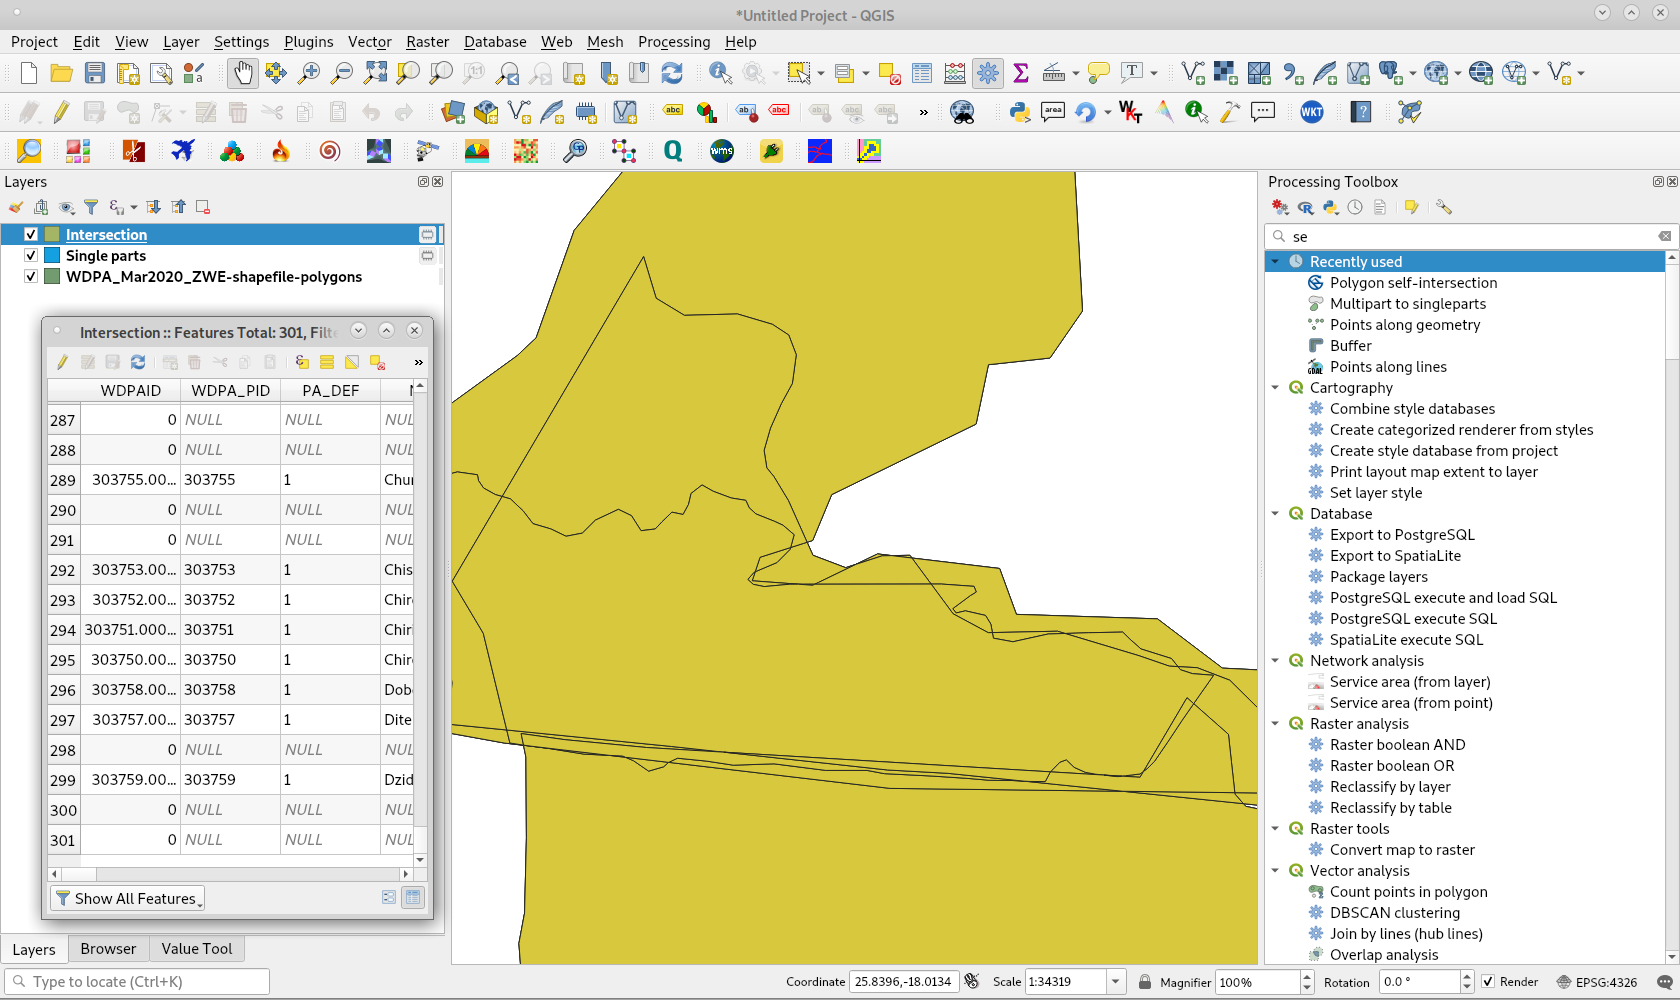Collapse the Vector analysis group
The image size is (1680, 1000).
[x=1275, y=870]
